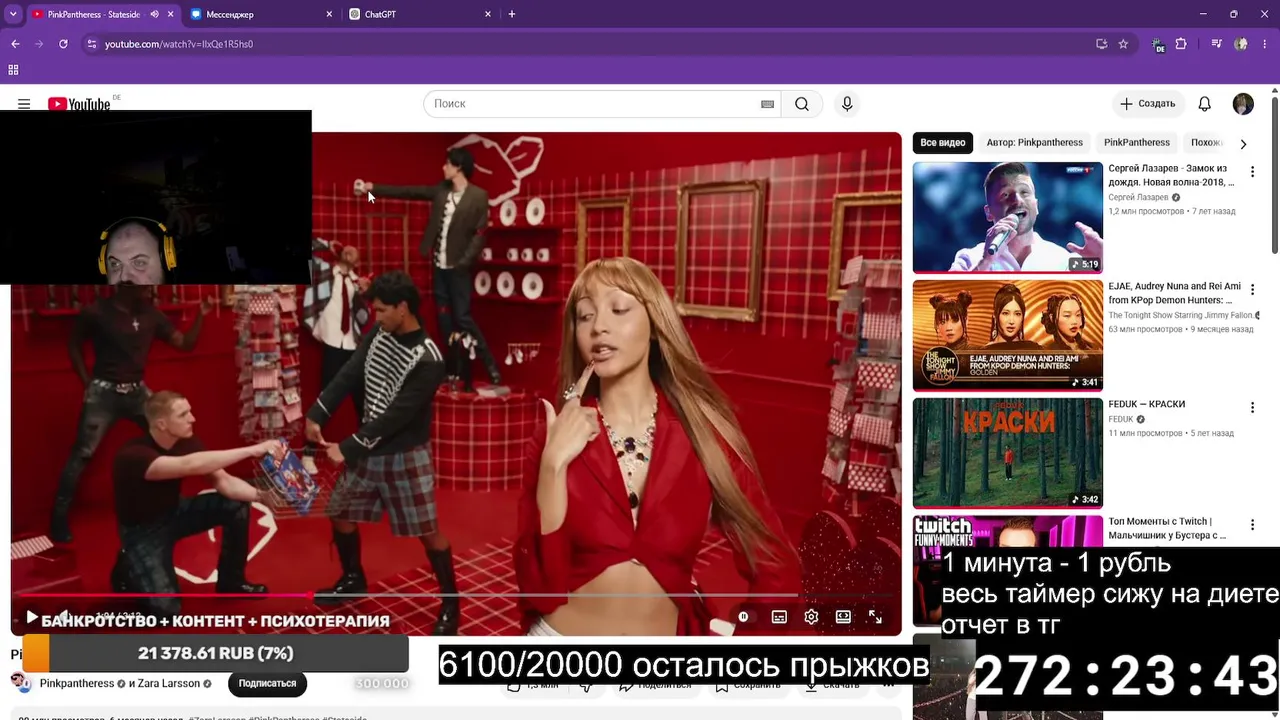Screen dimensions: 1280x720
Task: Seek on the video progress bar
Action: coord(455,596)
